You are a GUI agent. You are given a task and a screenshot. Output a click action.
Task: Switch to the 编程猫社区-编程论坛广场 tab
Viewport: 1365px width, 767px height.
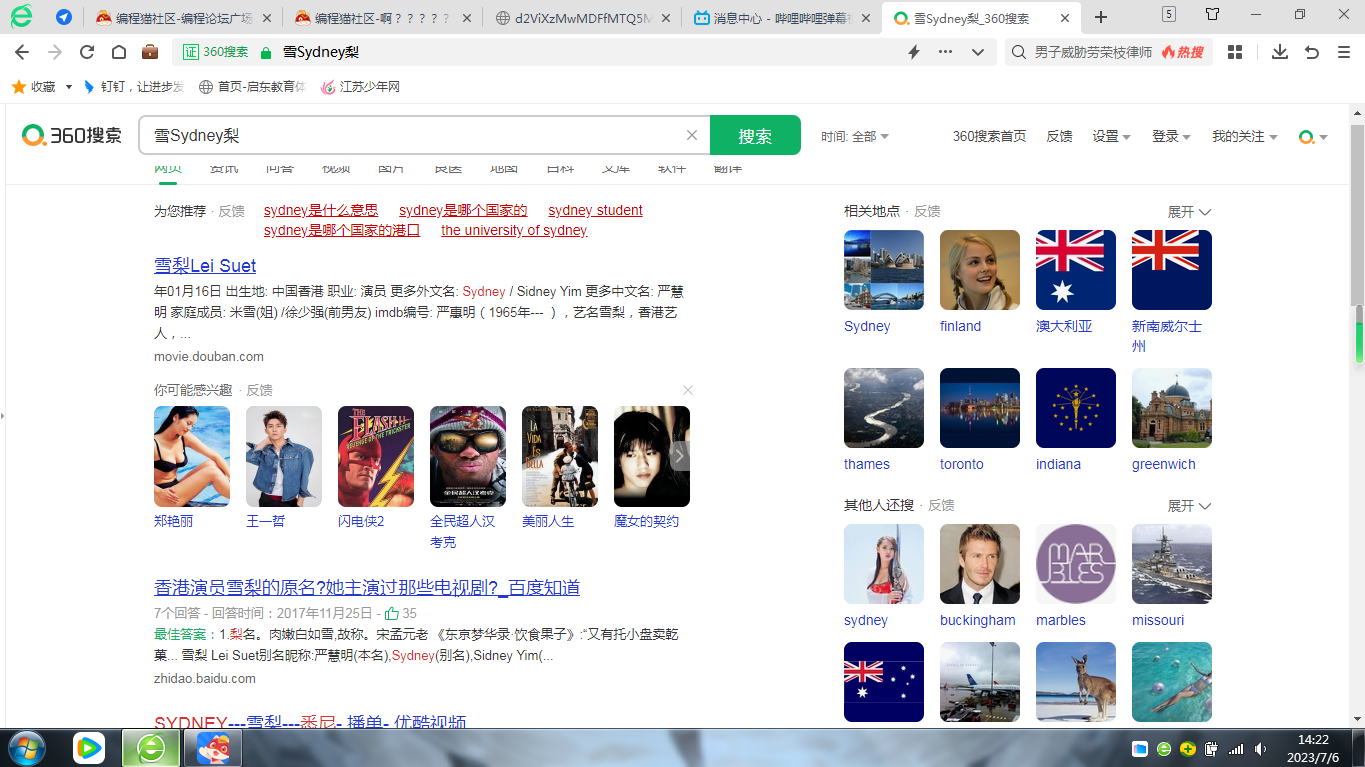coord(185,17)
